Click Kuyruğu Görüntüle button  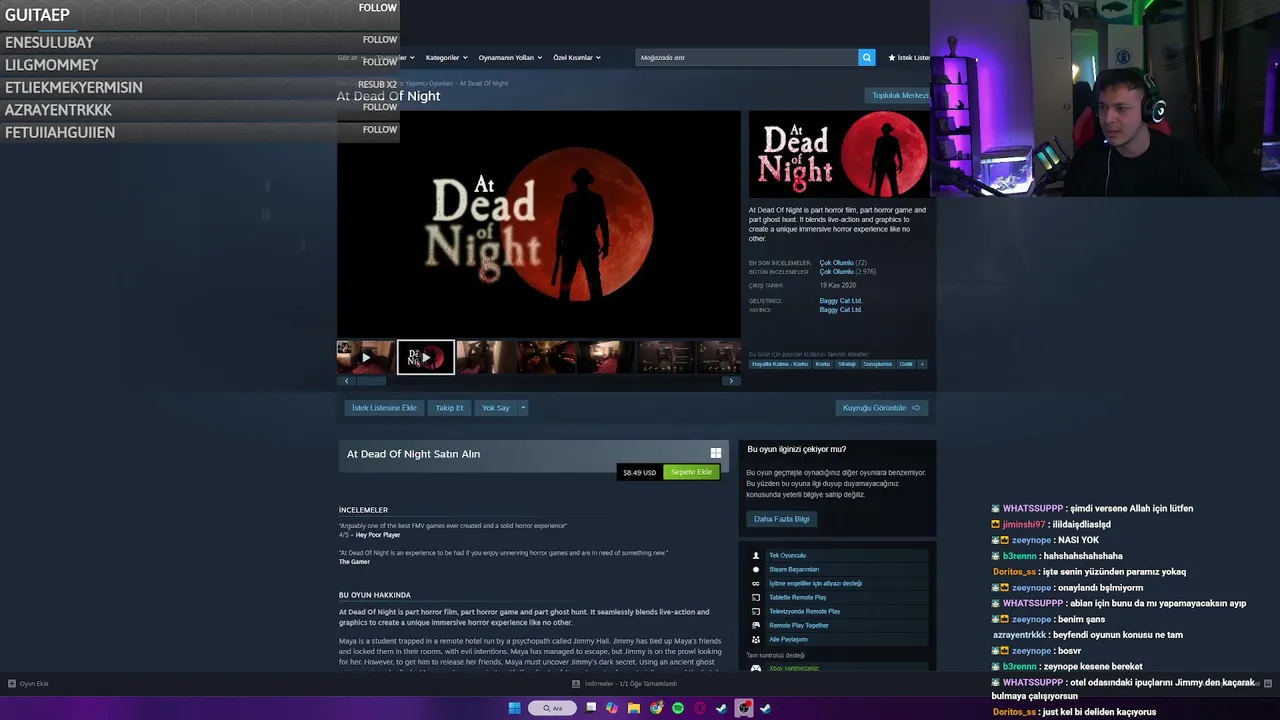(881, 408)
